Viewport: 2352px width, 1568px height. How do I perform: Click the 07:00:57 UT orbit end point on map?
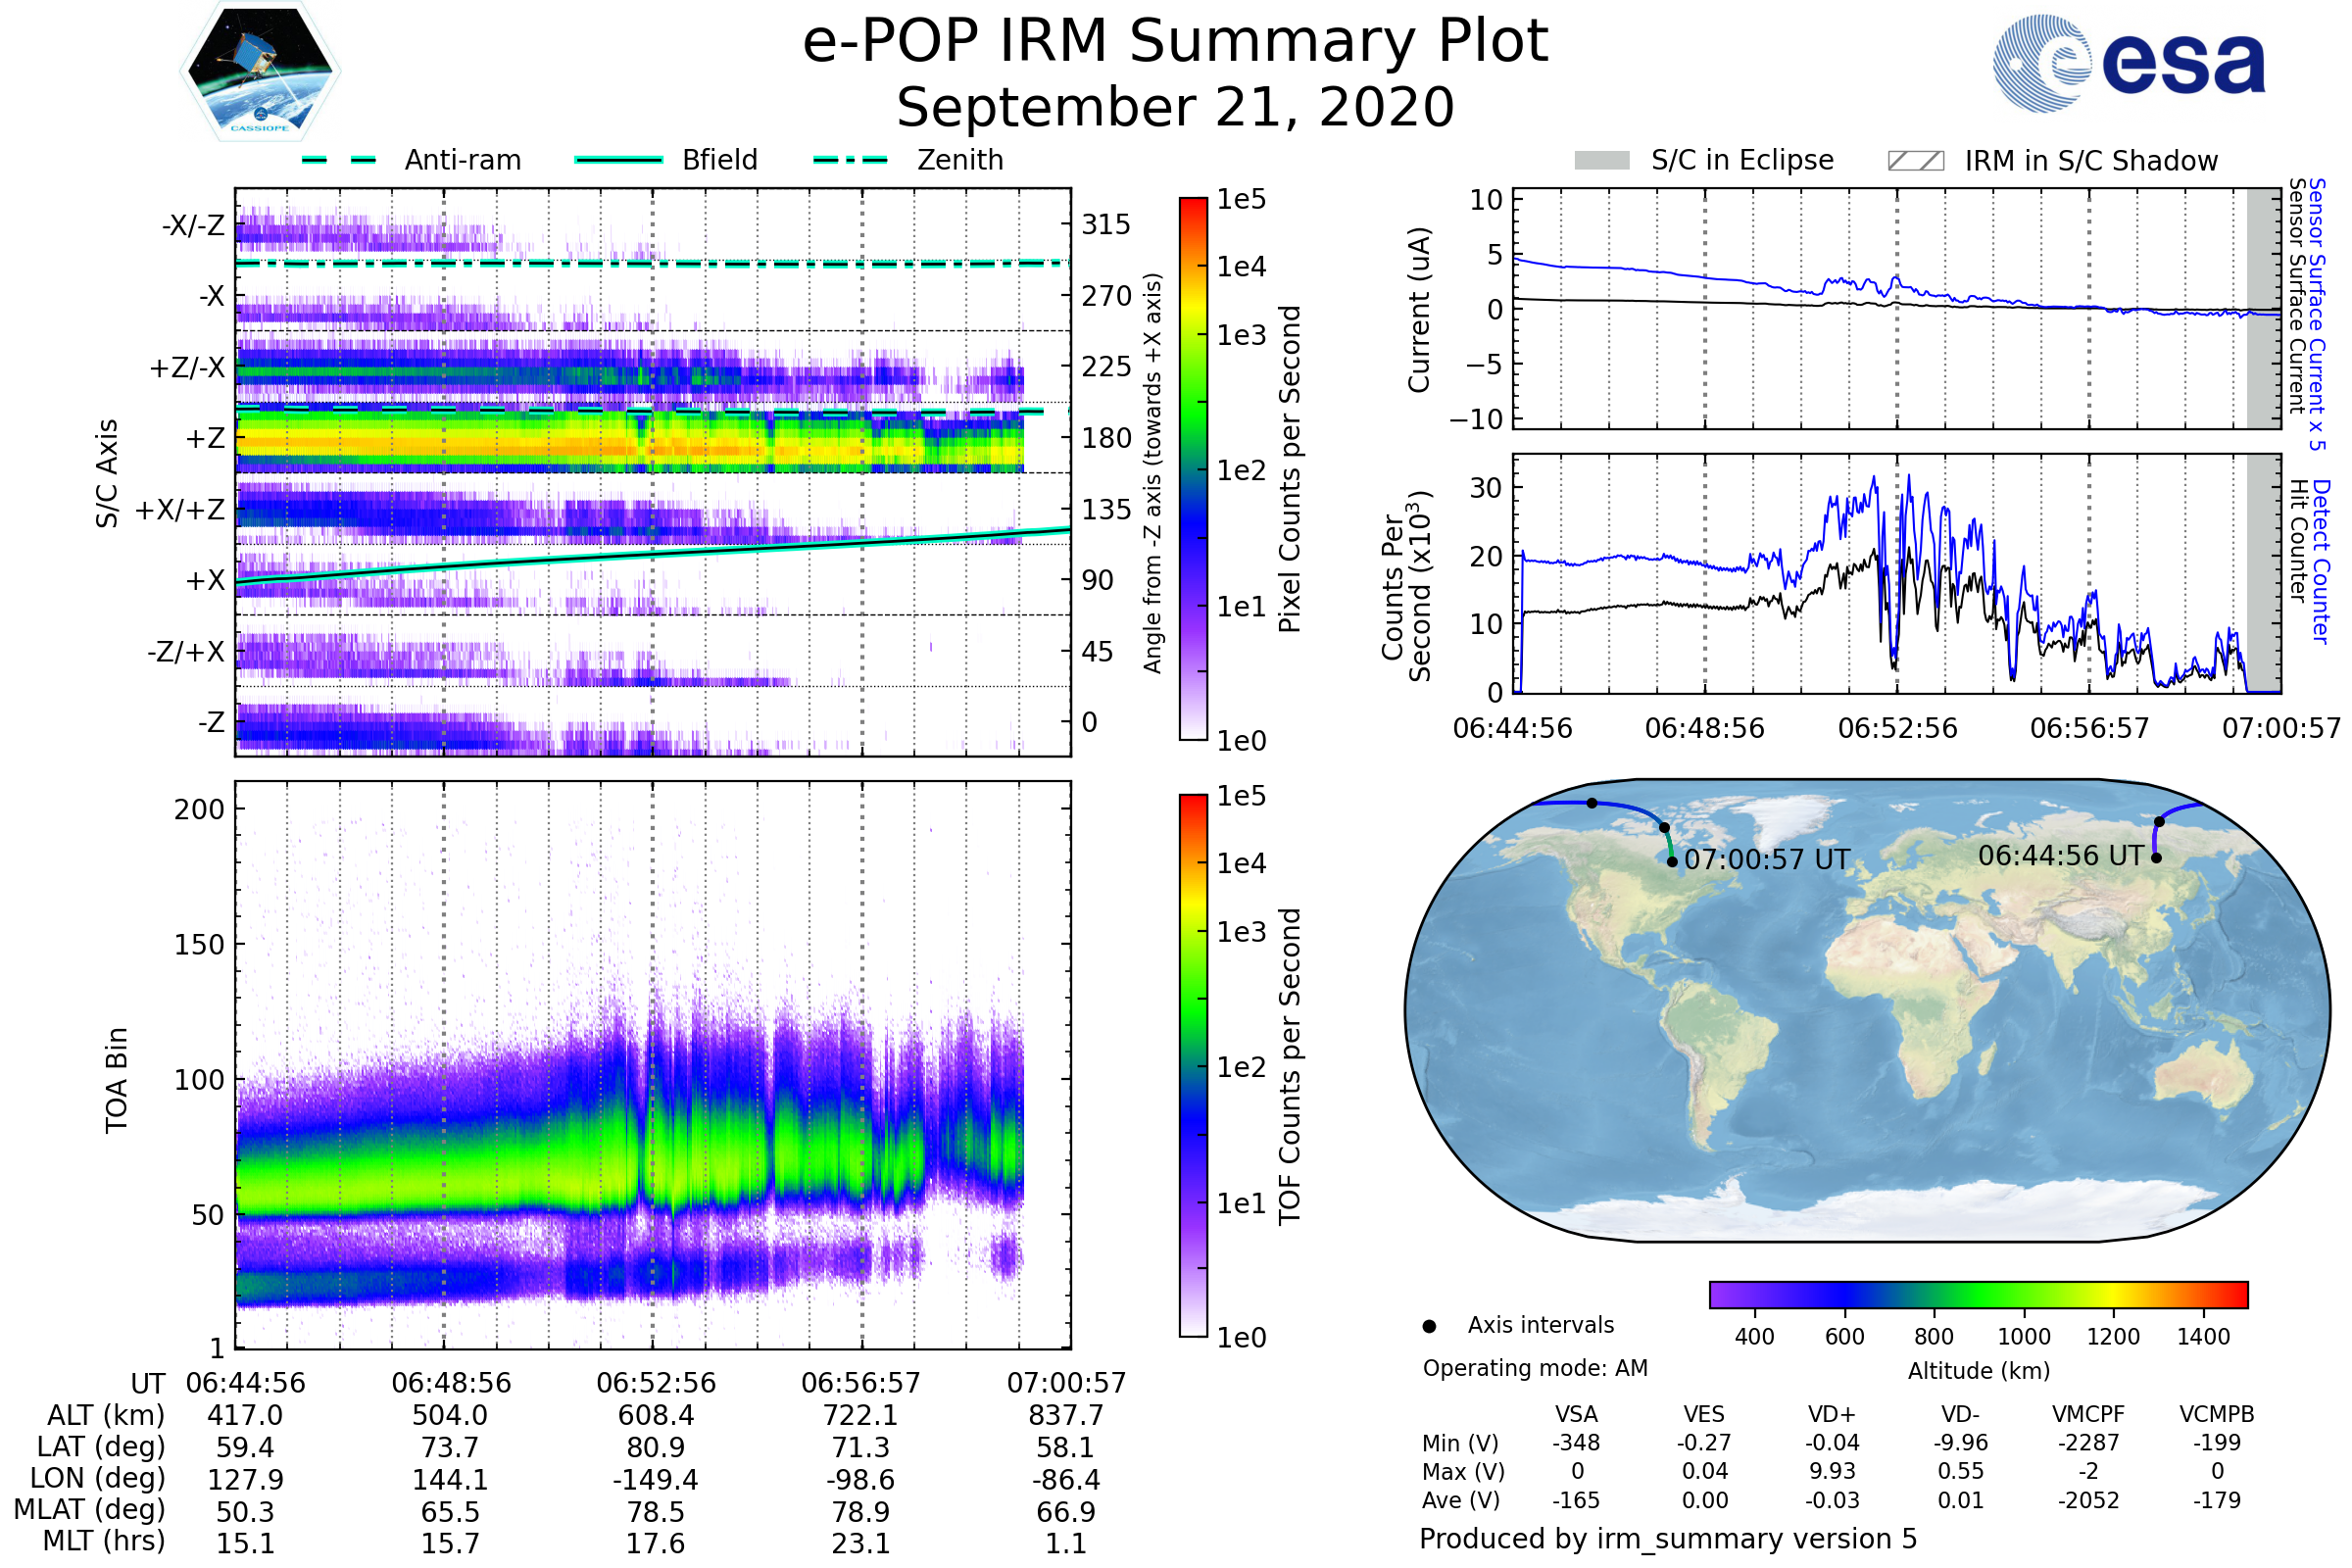pos(1672,862)
